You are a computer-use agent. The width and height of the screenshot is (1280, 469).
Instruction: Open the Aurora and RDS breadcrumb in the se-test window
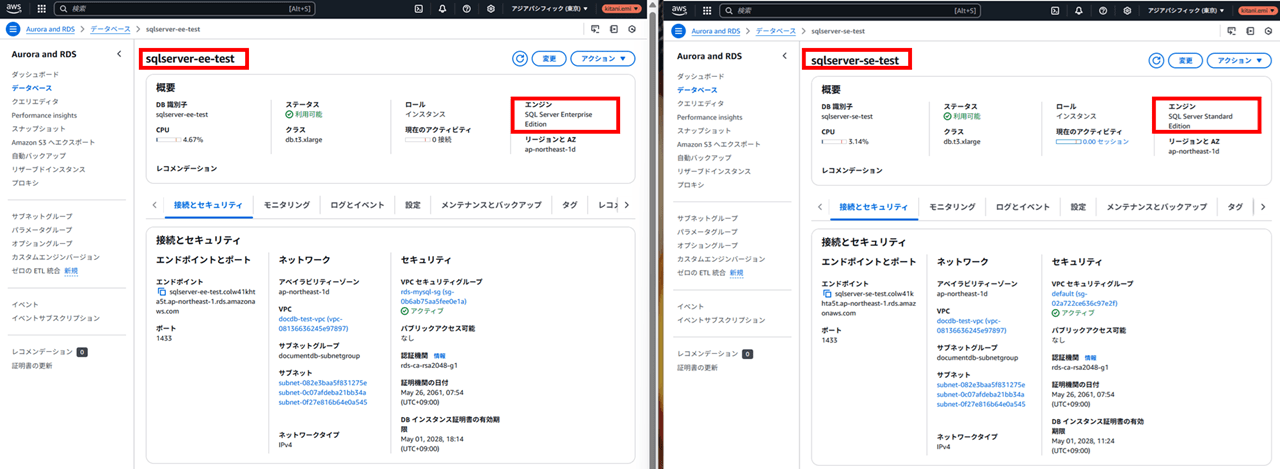point(717,32)
